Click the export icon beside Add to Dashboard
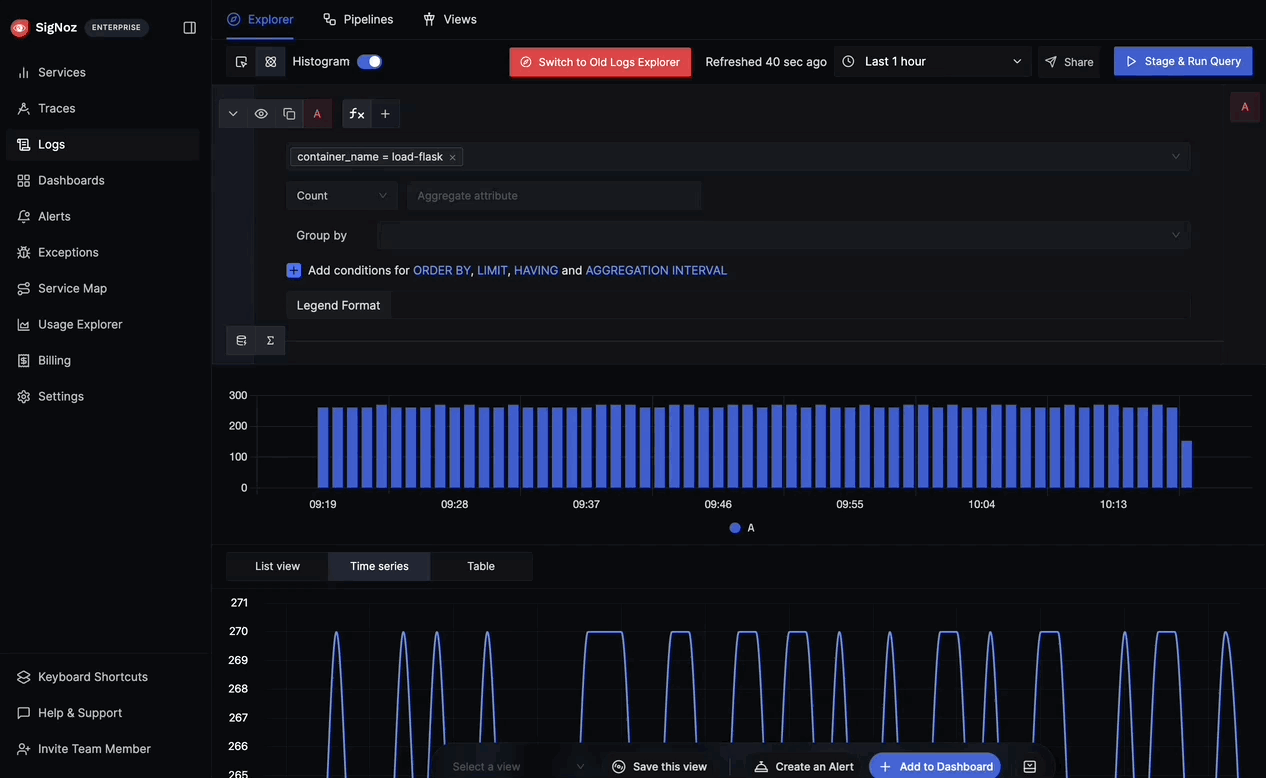The width and height of the screenshot is (1266, 778). [x=1030, y=767]
